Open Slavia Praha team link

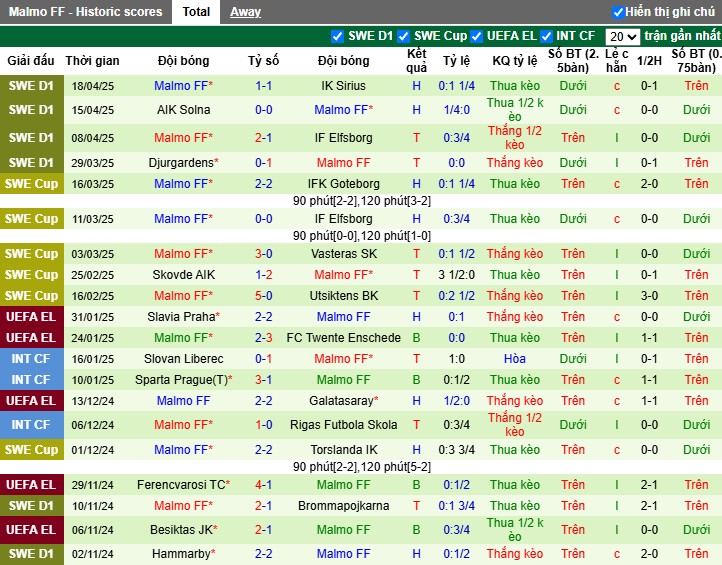coord(183,317)
